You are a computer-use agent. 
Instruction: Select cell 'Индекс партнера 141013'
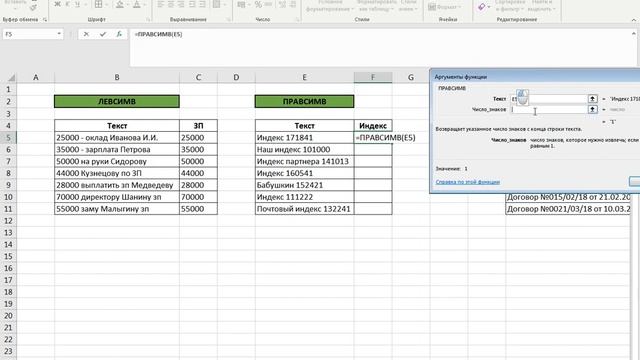[304, 161]
